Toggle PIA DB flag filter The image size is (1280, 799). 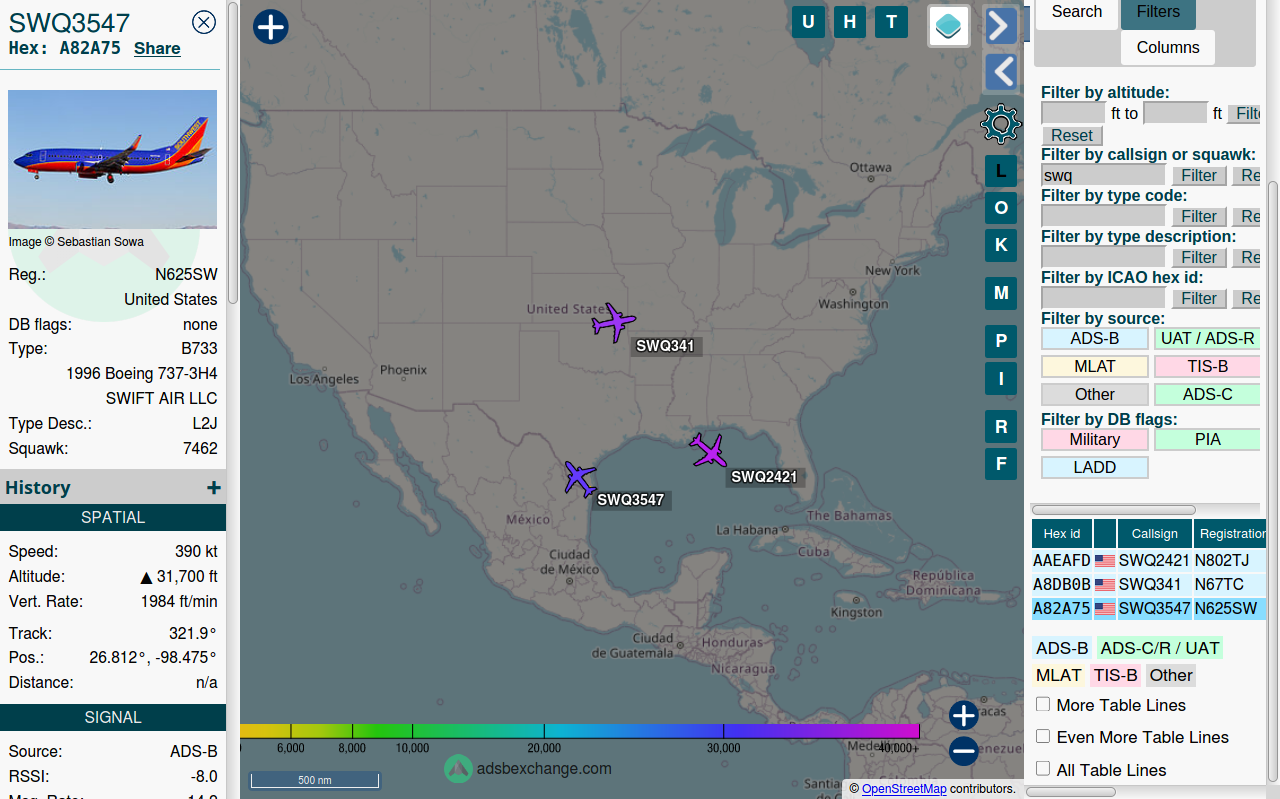pyautogui.click(x=1207, y=440)
